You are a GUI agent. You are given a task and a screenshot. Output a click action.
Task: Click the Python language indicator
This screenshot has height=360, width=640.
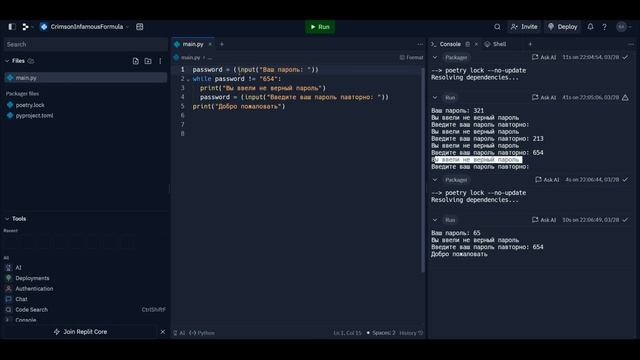(202, 333)
